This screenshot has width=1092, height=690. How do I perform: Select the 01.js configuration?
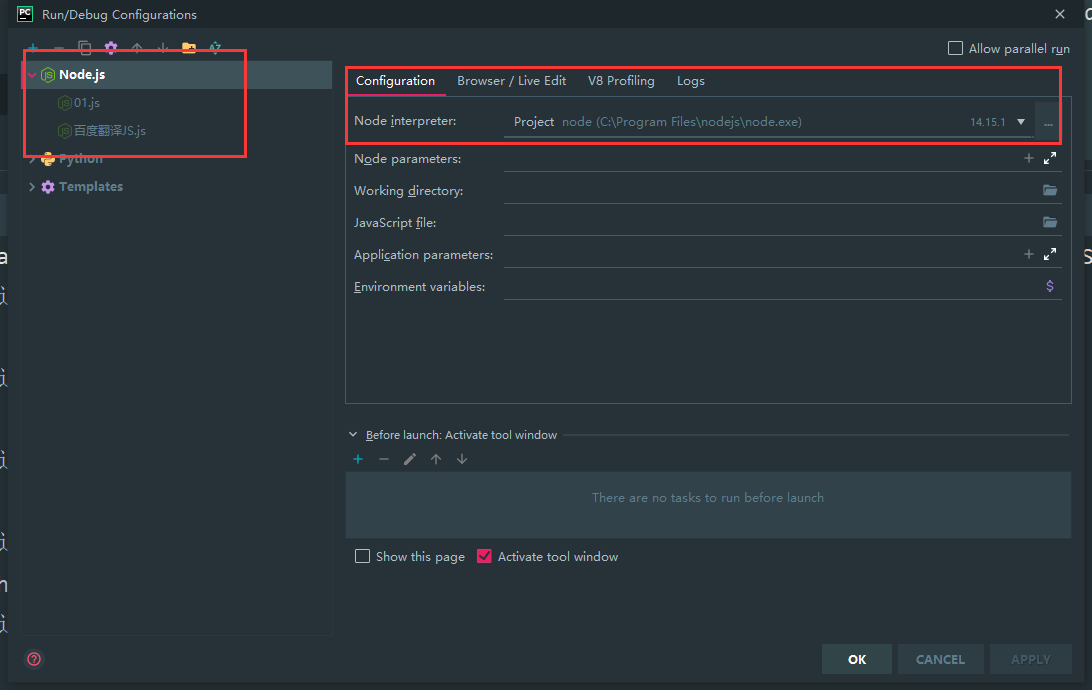pos(86,103)
